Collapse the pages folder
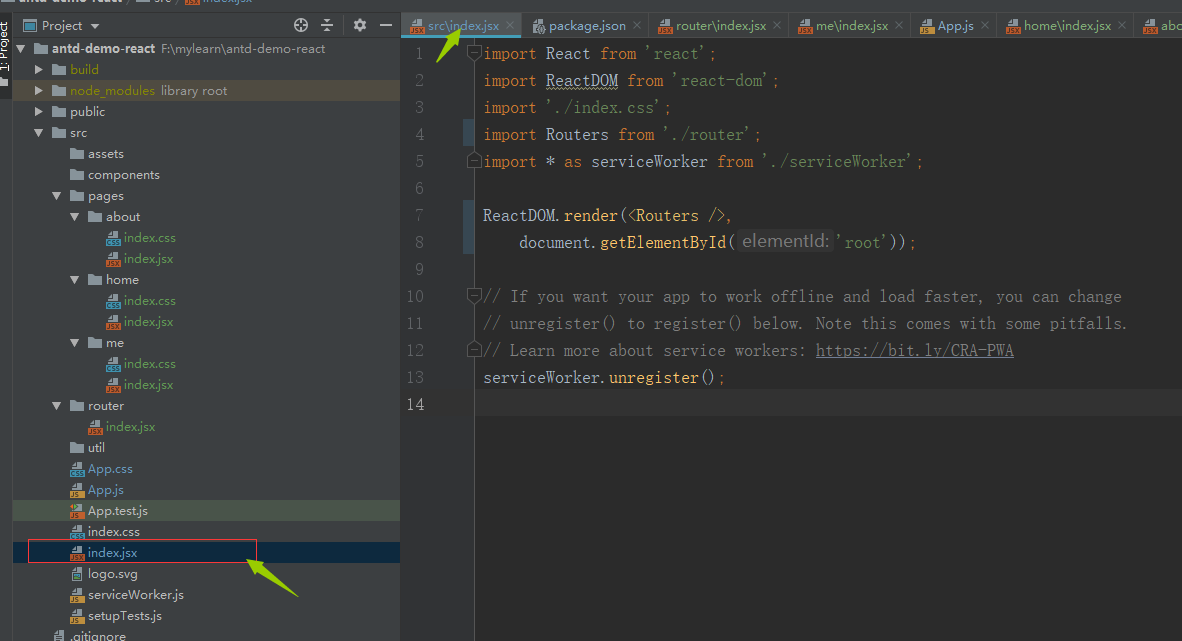1182x641 pixels. 57,196
